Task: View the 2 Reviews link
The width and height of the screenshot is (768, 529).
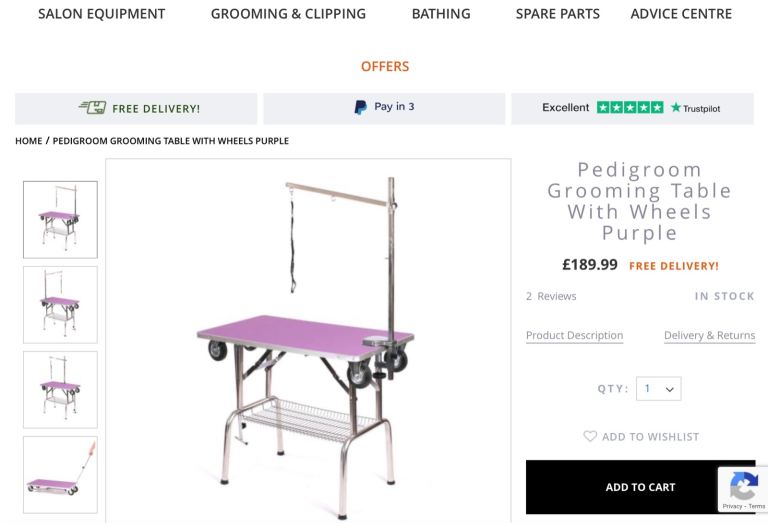Action: [551, 296]
